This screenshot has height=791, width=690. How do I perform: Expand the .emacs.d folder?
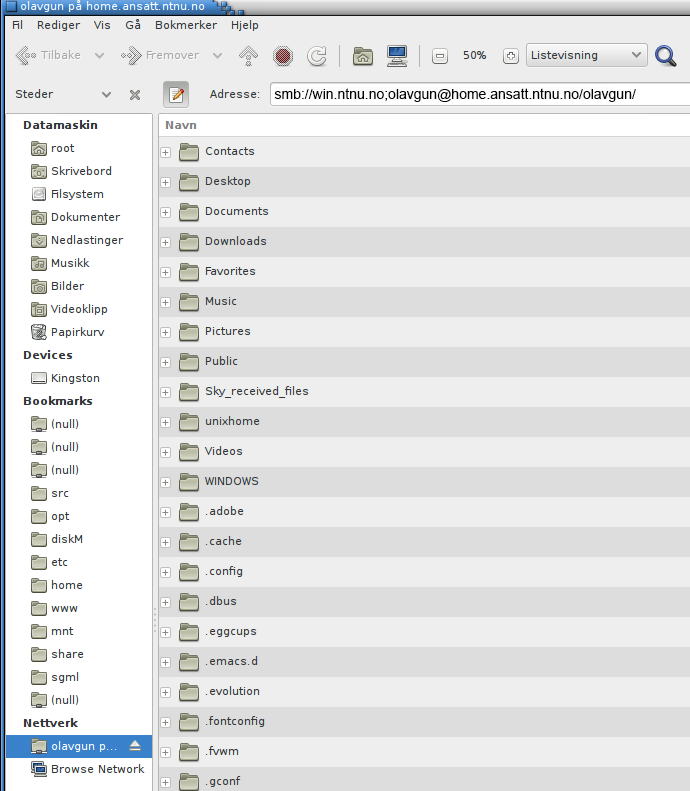[x=165, y=662]
